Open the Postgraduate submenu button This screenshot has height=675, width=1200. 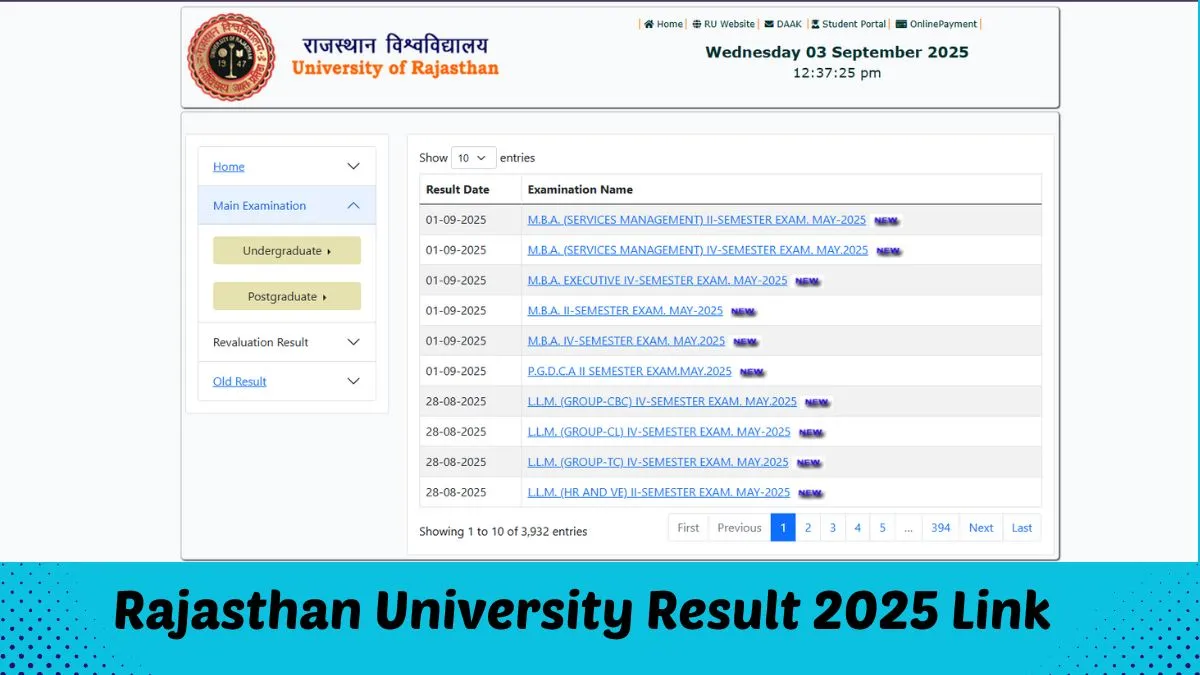287,297
